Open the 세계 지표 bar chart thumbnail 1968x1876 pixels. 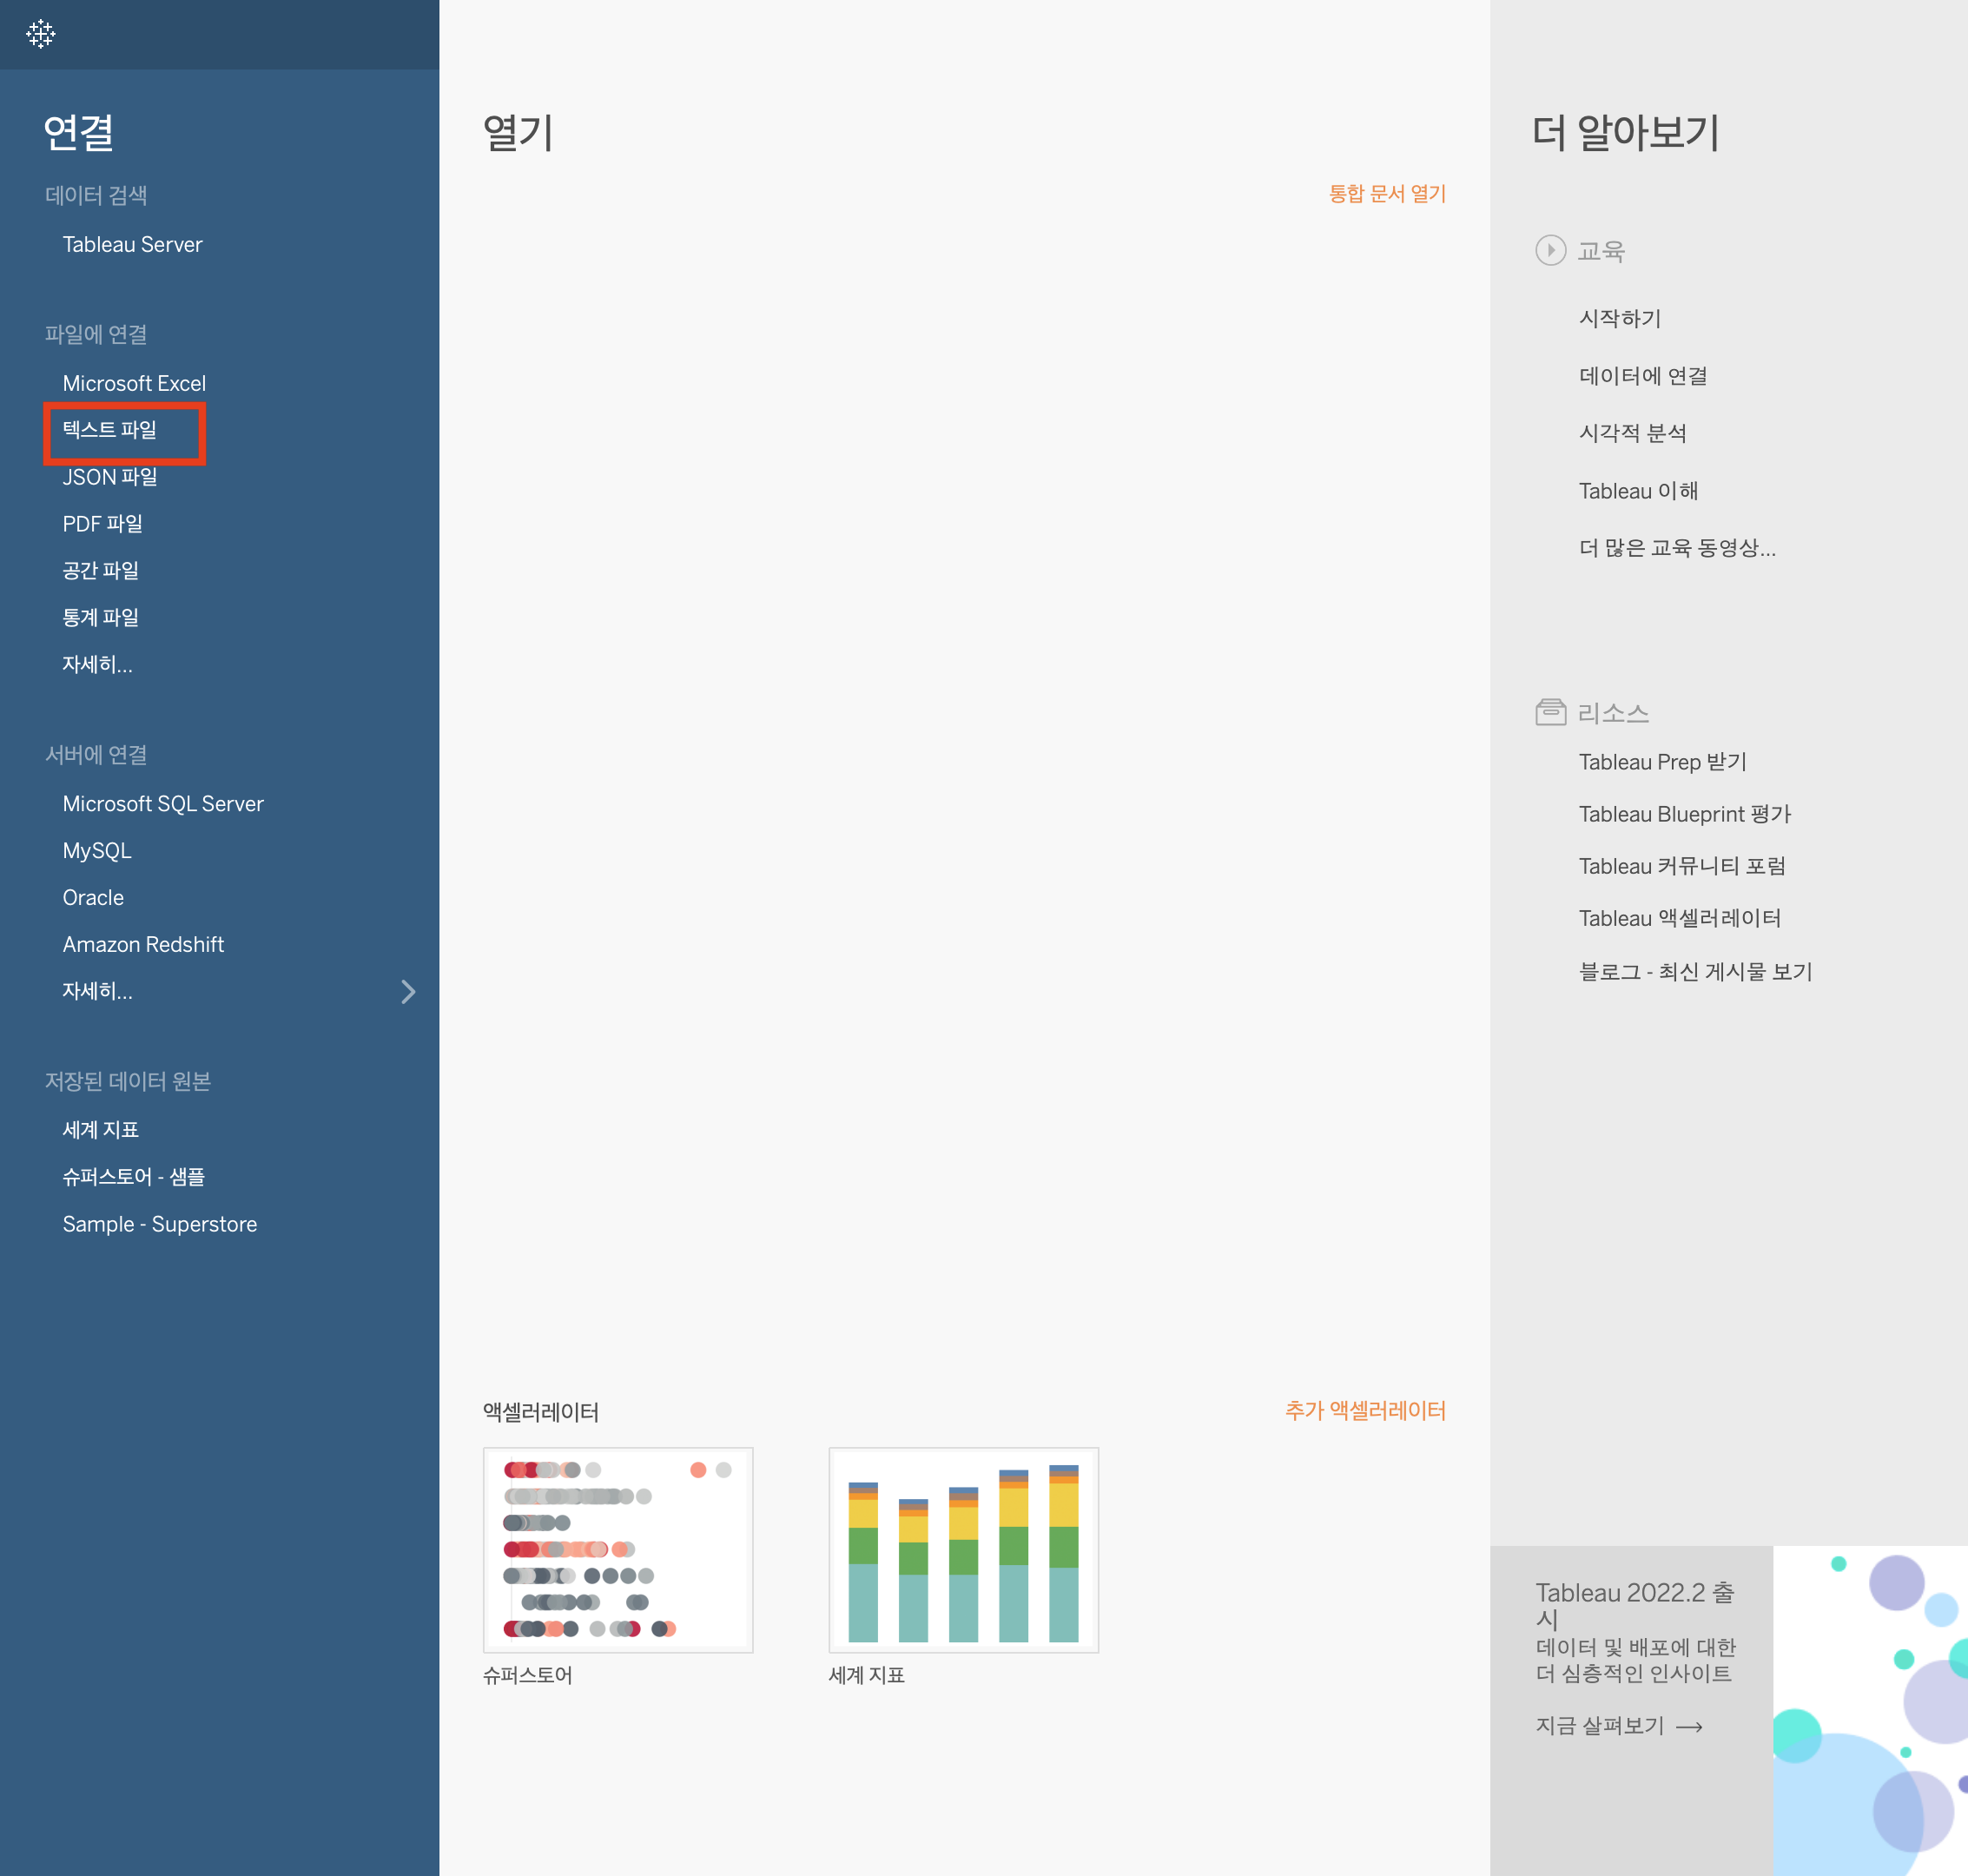(x=963, y=1549)
